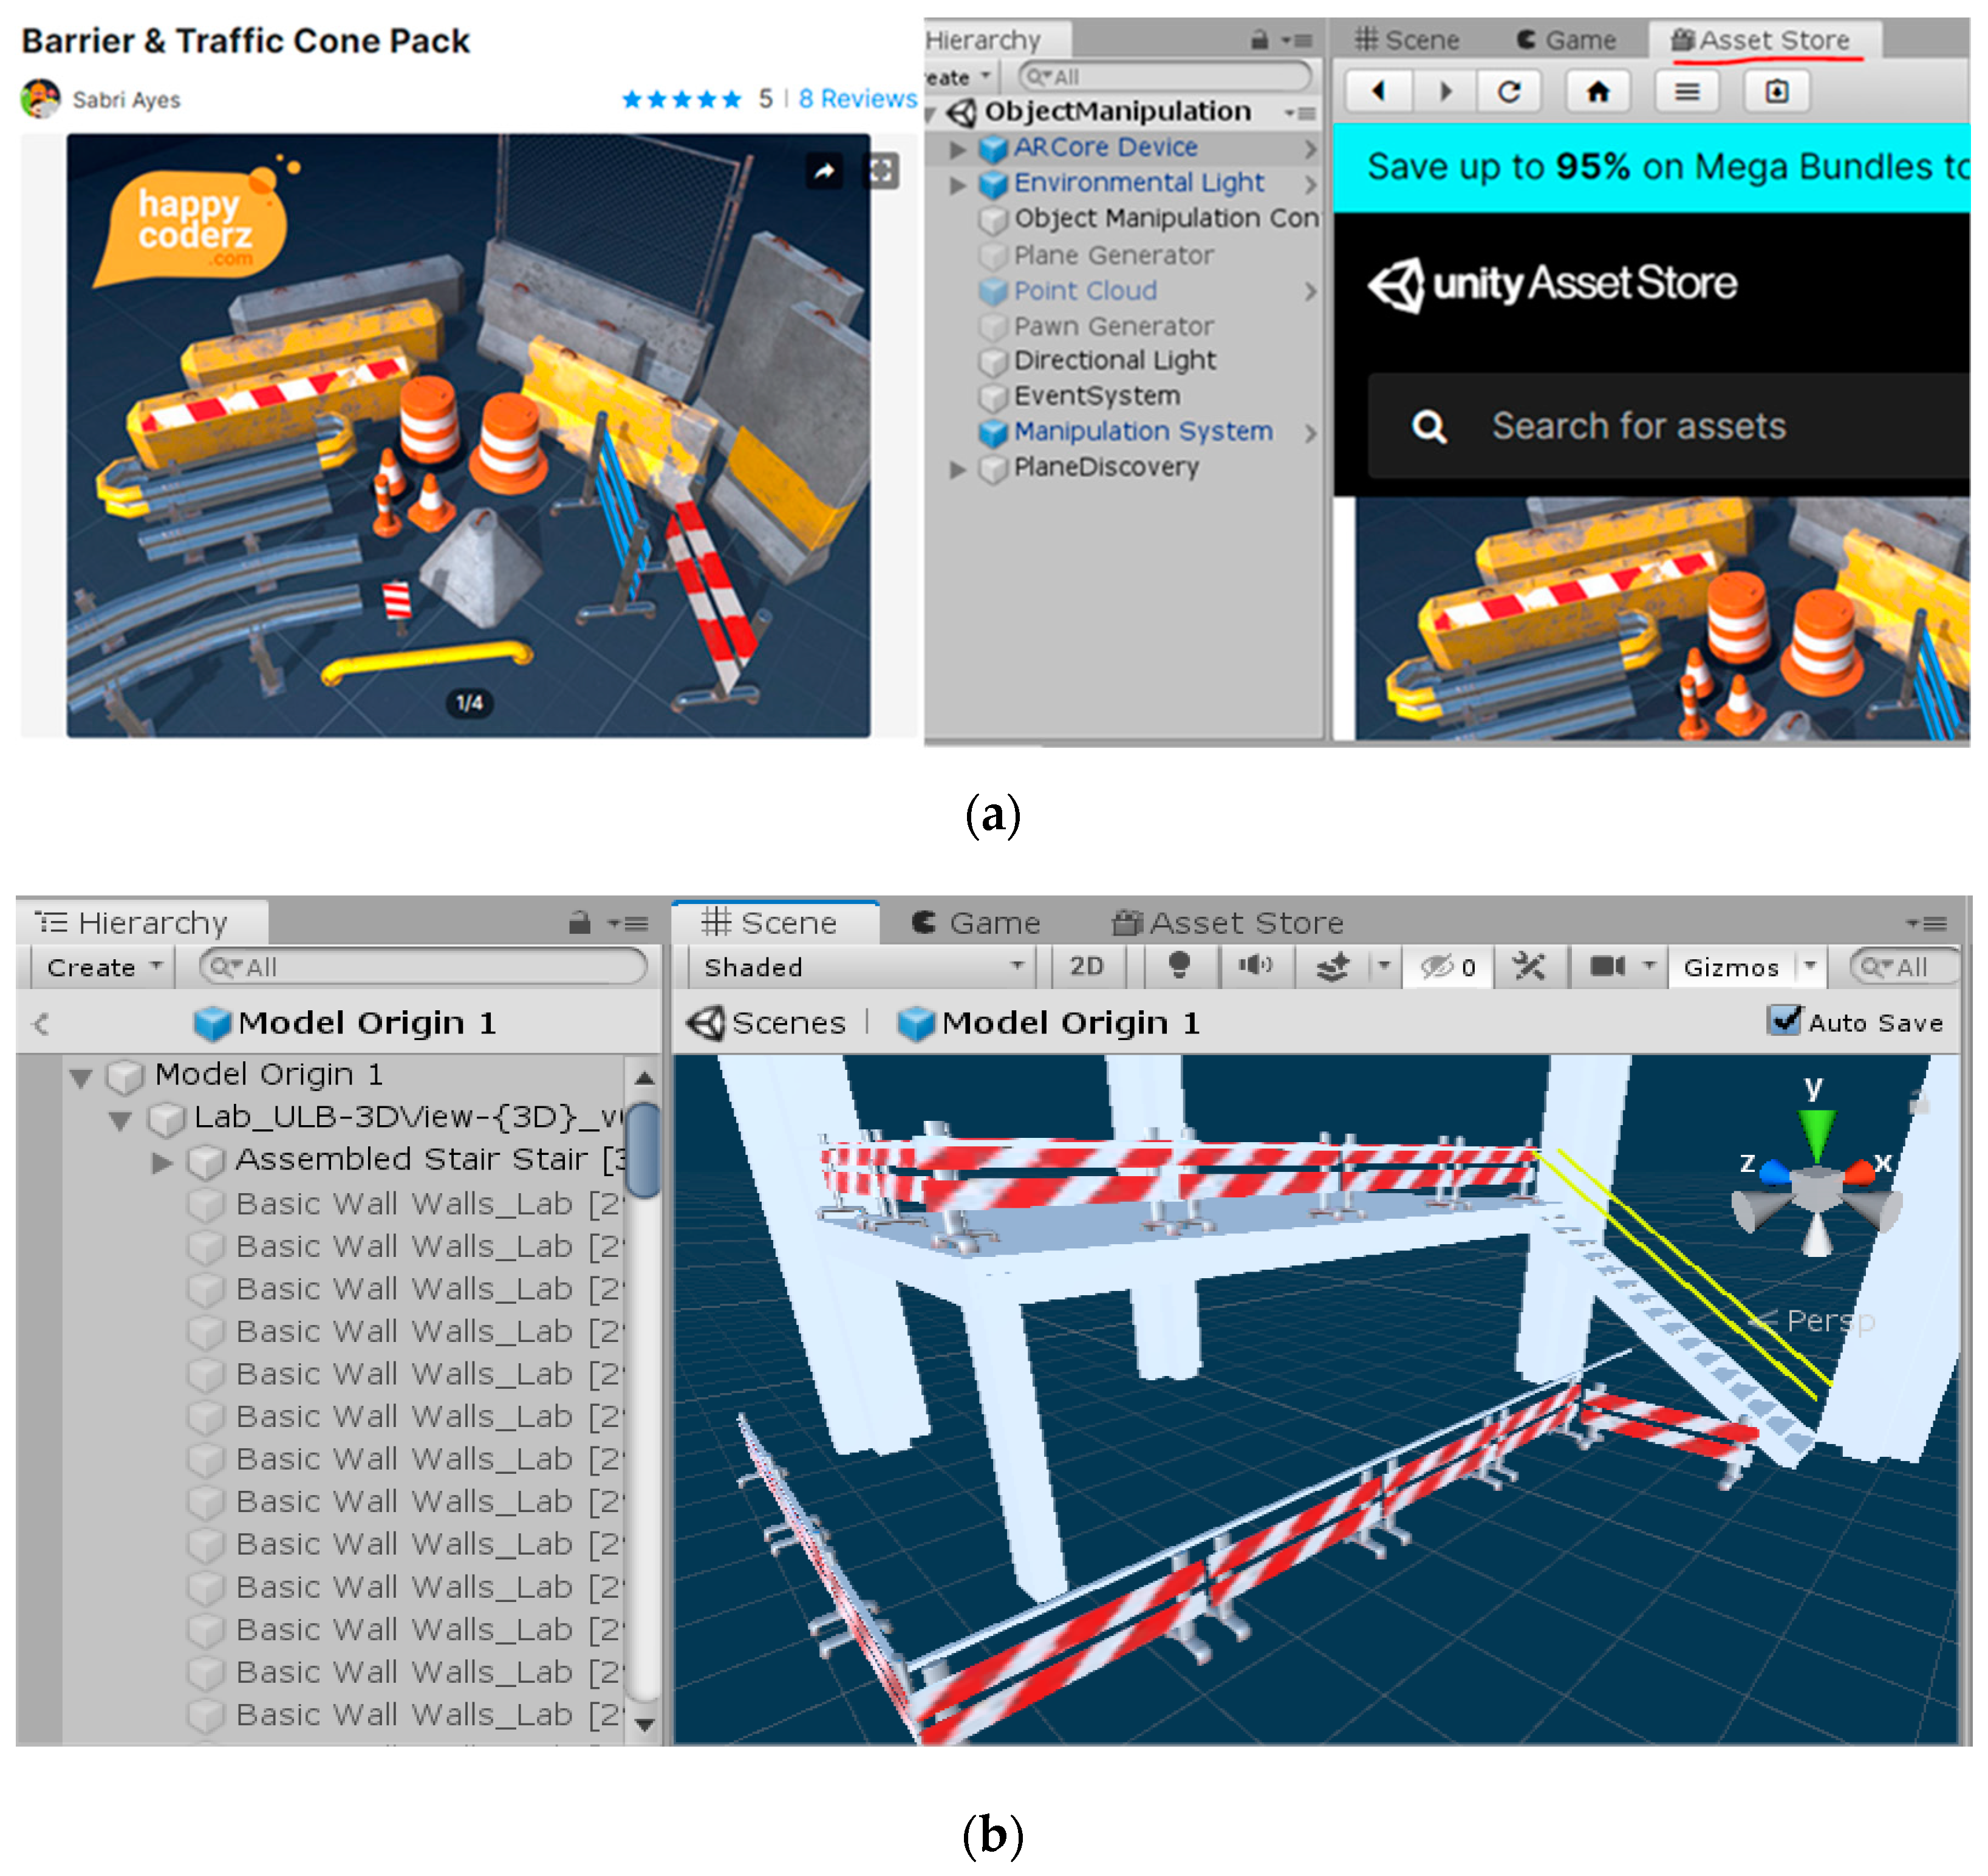Click the forward arrow in Asset Store toolbar
This screenshot has height=1876, width=1988.
[1444, 92]
